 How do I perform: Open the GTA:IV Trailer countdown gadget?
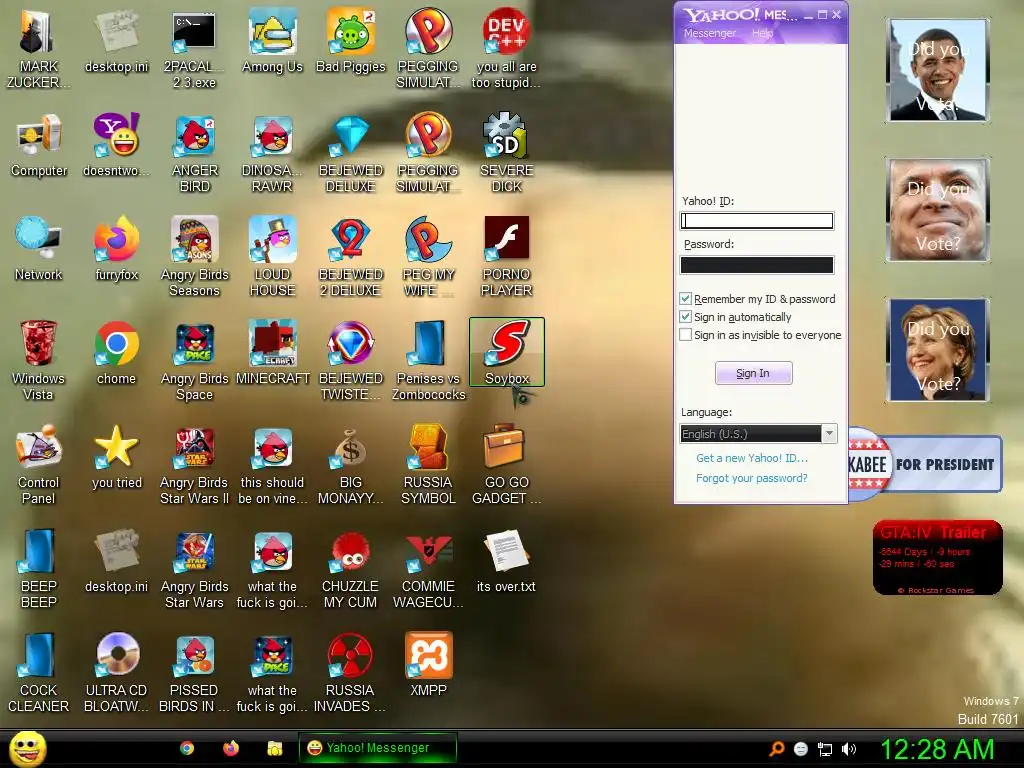[938, 557]
